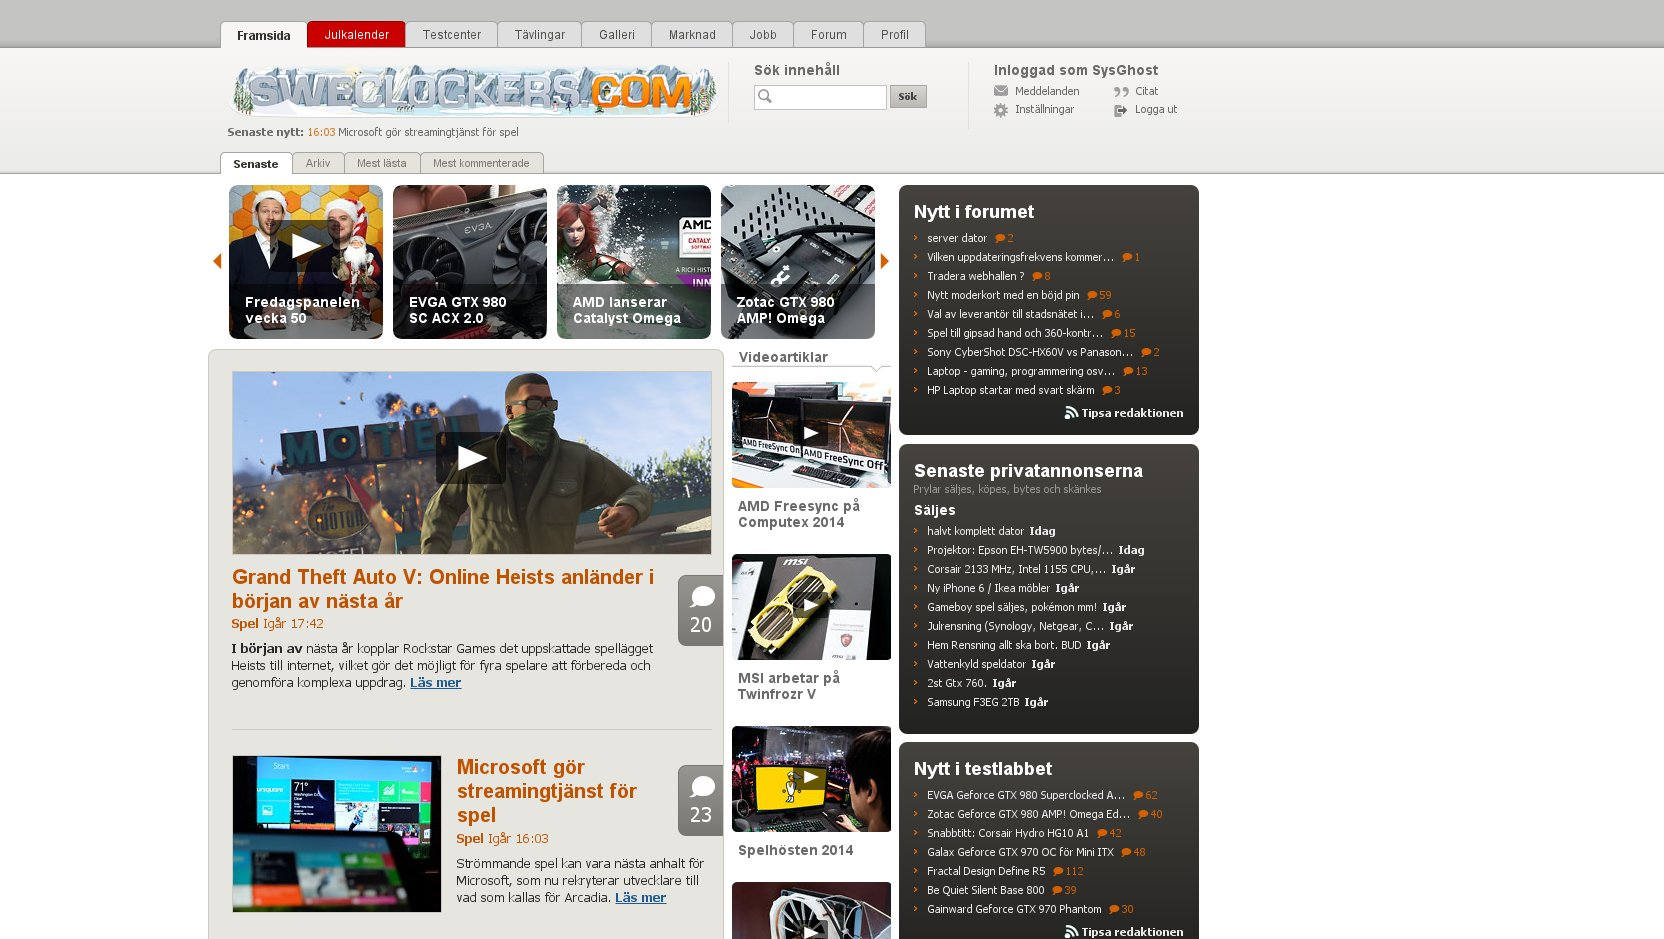1664x939 pixels.
Task: Focus the Sök innehåll search input
Action: [820, 97]
